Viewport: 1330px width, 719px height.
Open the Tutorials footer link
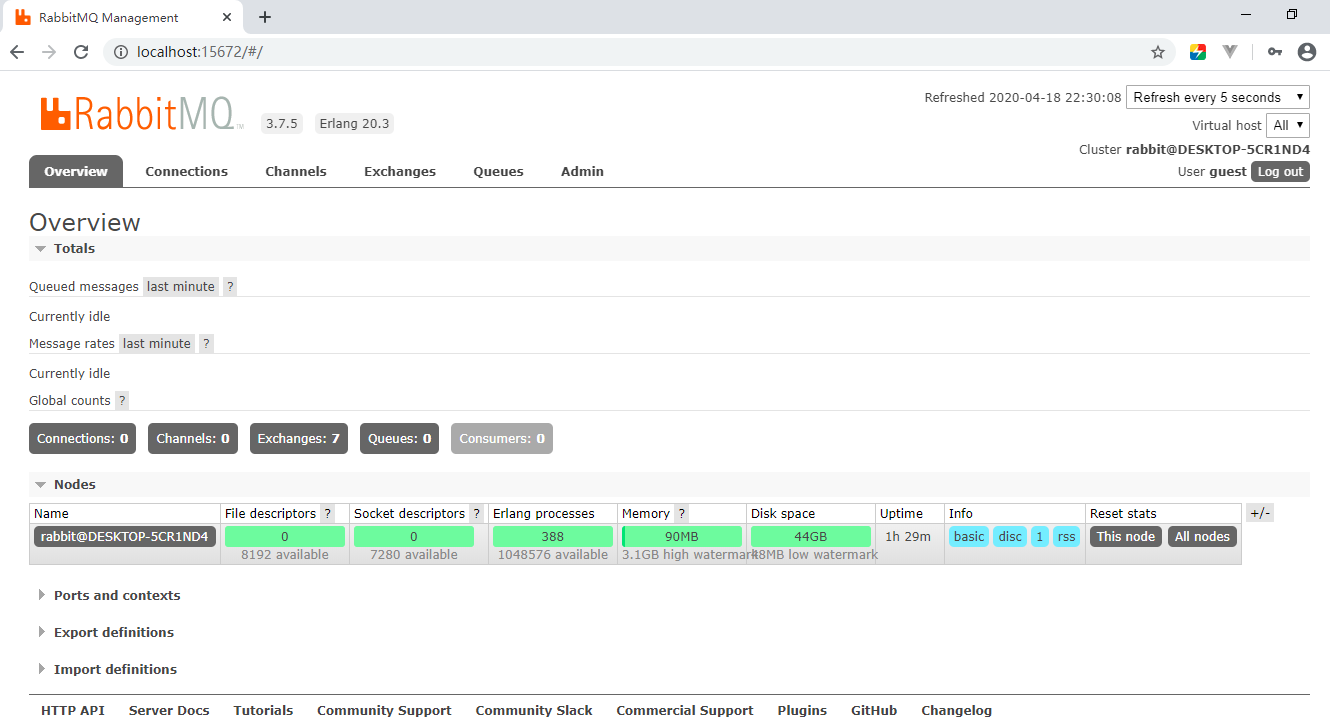[263, 710]
